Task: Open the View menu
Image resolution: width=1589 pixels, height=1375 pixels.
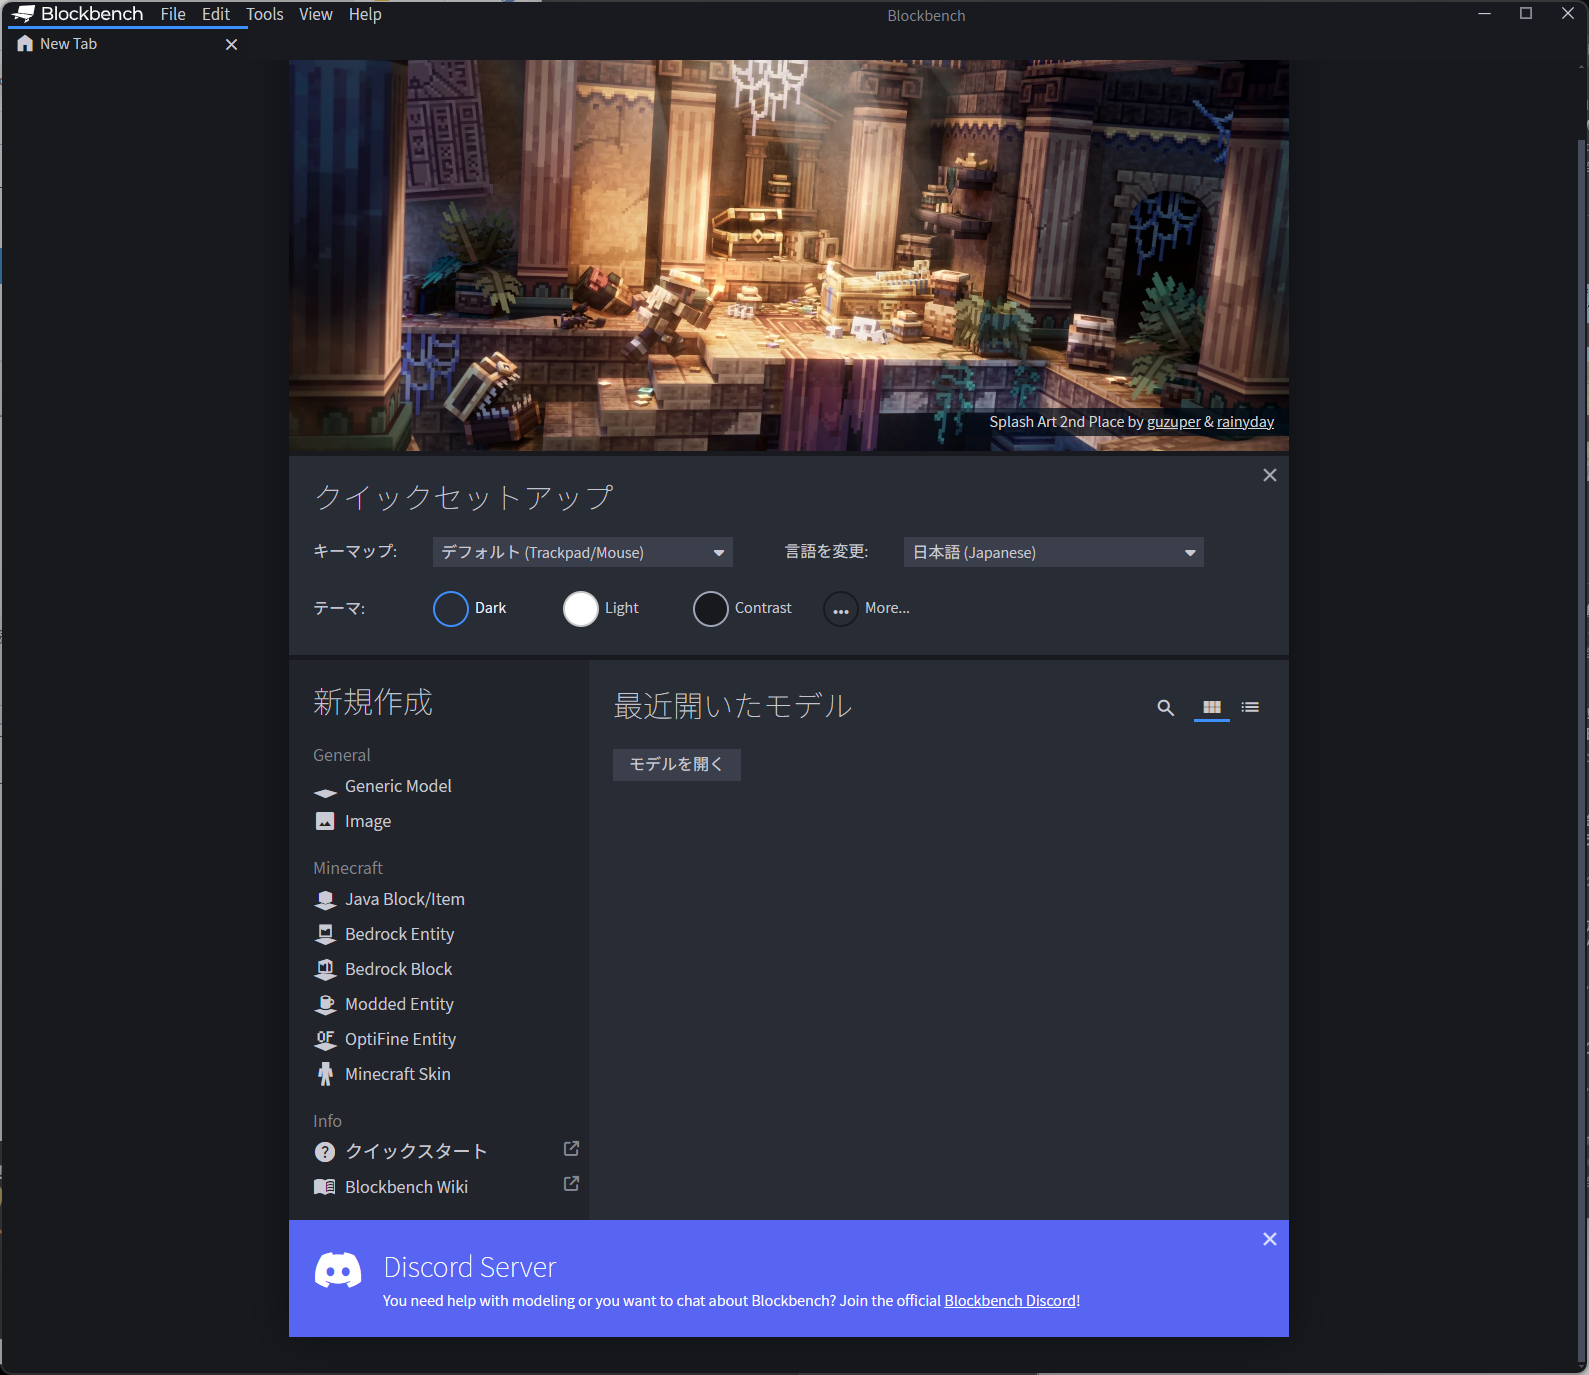Action: 316,14
